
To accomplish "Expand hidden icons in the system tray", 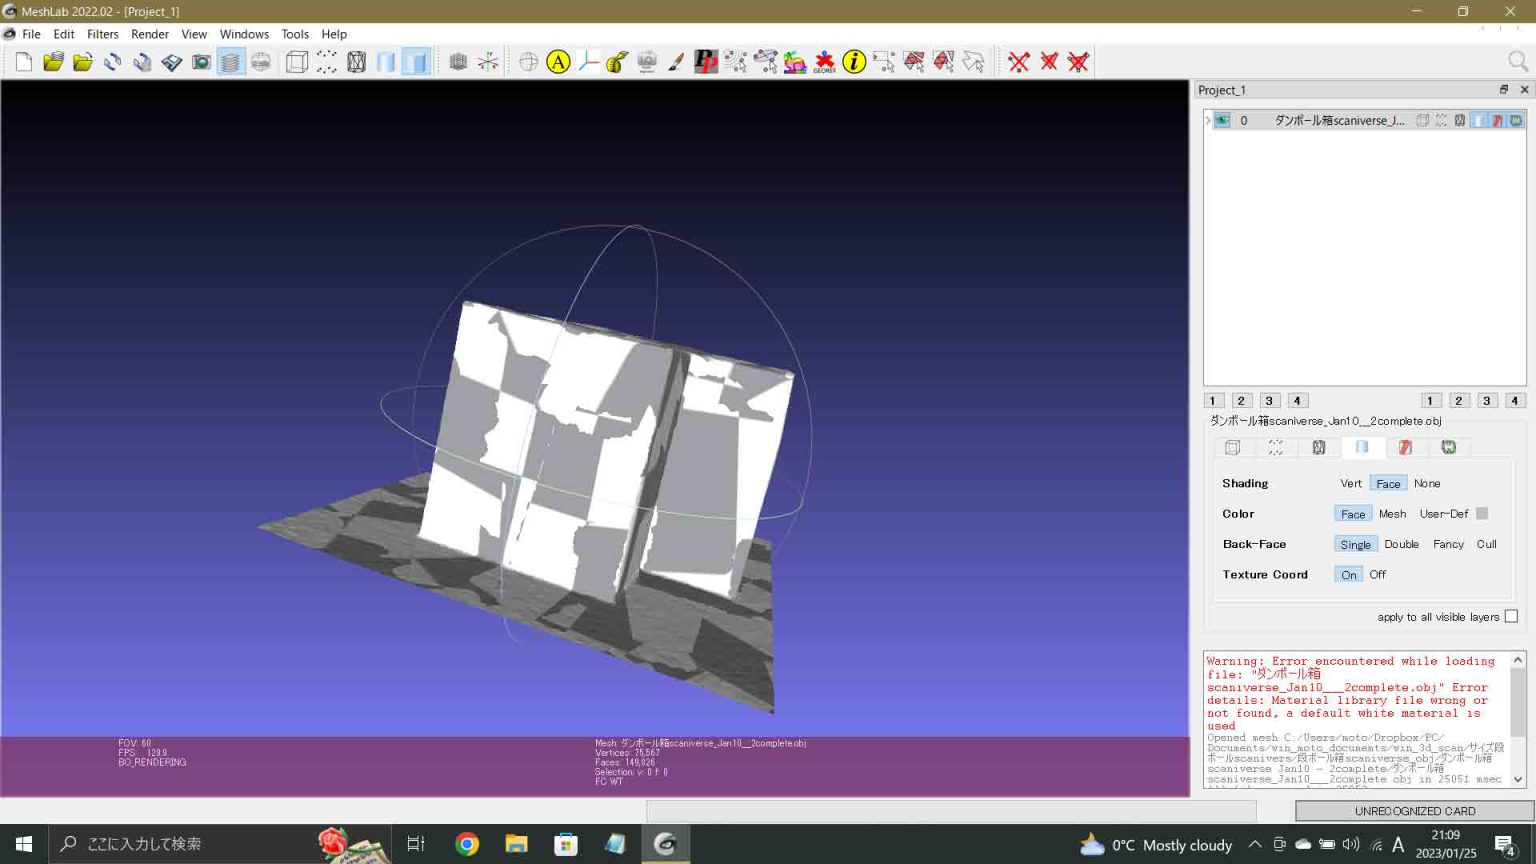I will (x=1254, y=844).
